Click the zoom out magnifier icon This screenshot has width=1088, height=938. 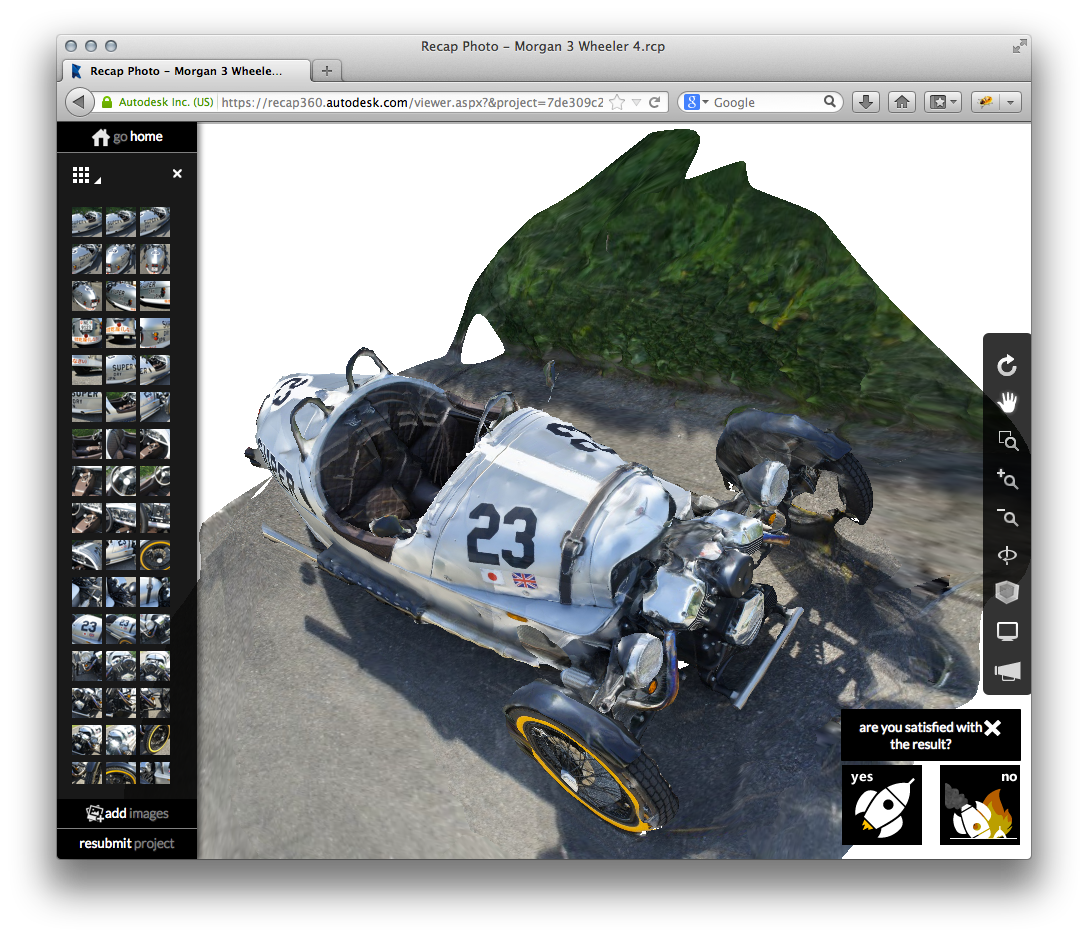tap(1007, 517)
